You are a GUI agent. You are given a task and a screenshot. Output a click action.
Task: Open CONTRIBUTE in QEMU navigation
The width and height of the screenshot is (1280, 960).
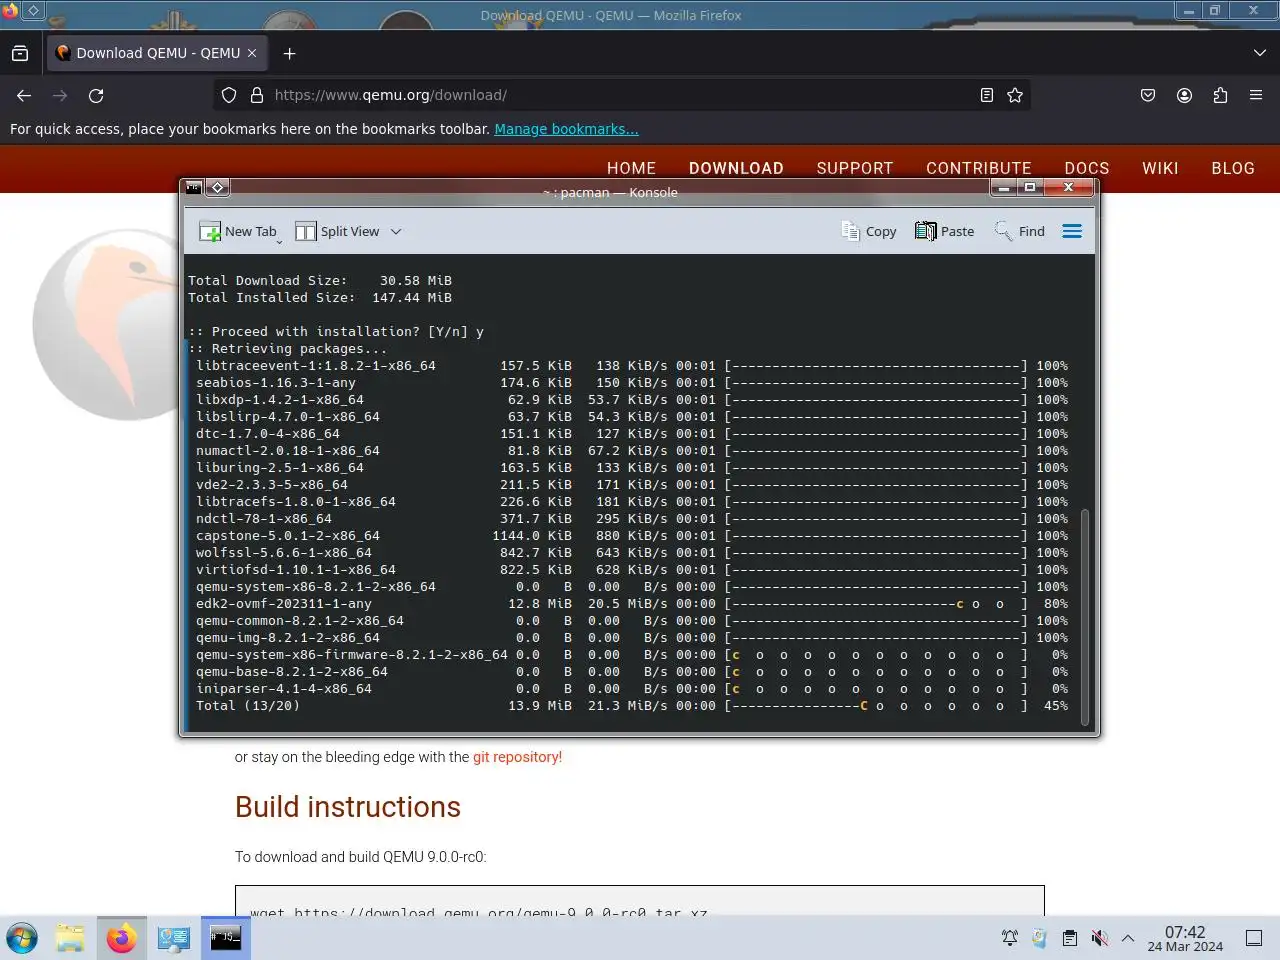(979, 168)
